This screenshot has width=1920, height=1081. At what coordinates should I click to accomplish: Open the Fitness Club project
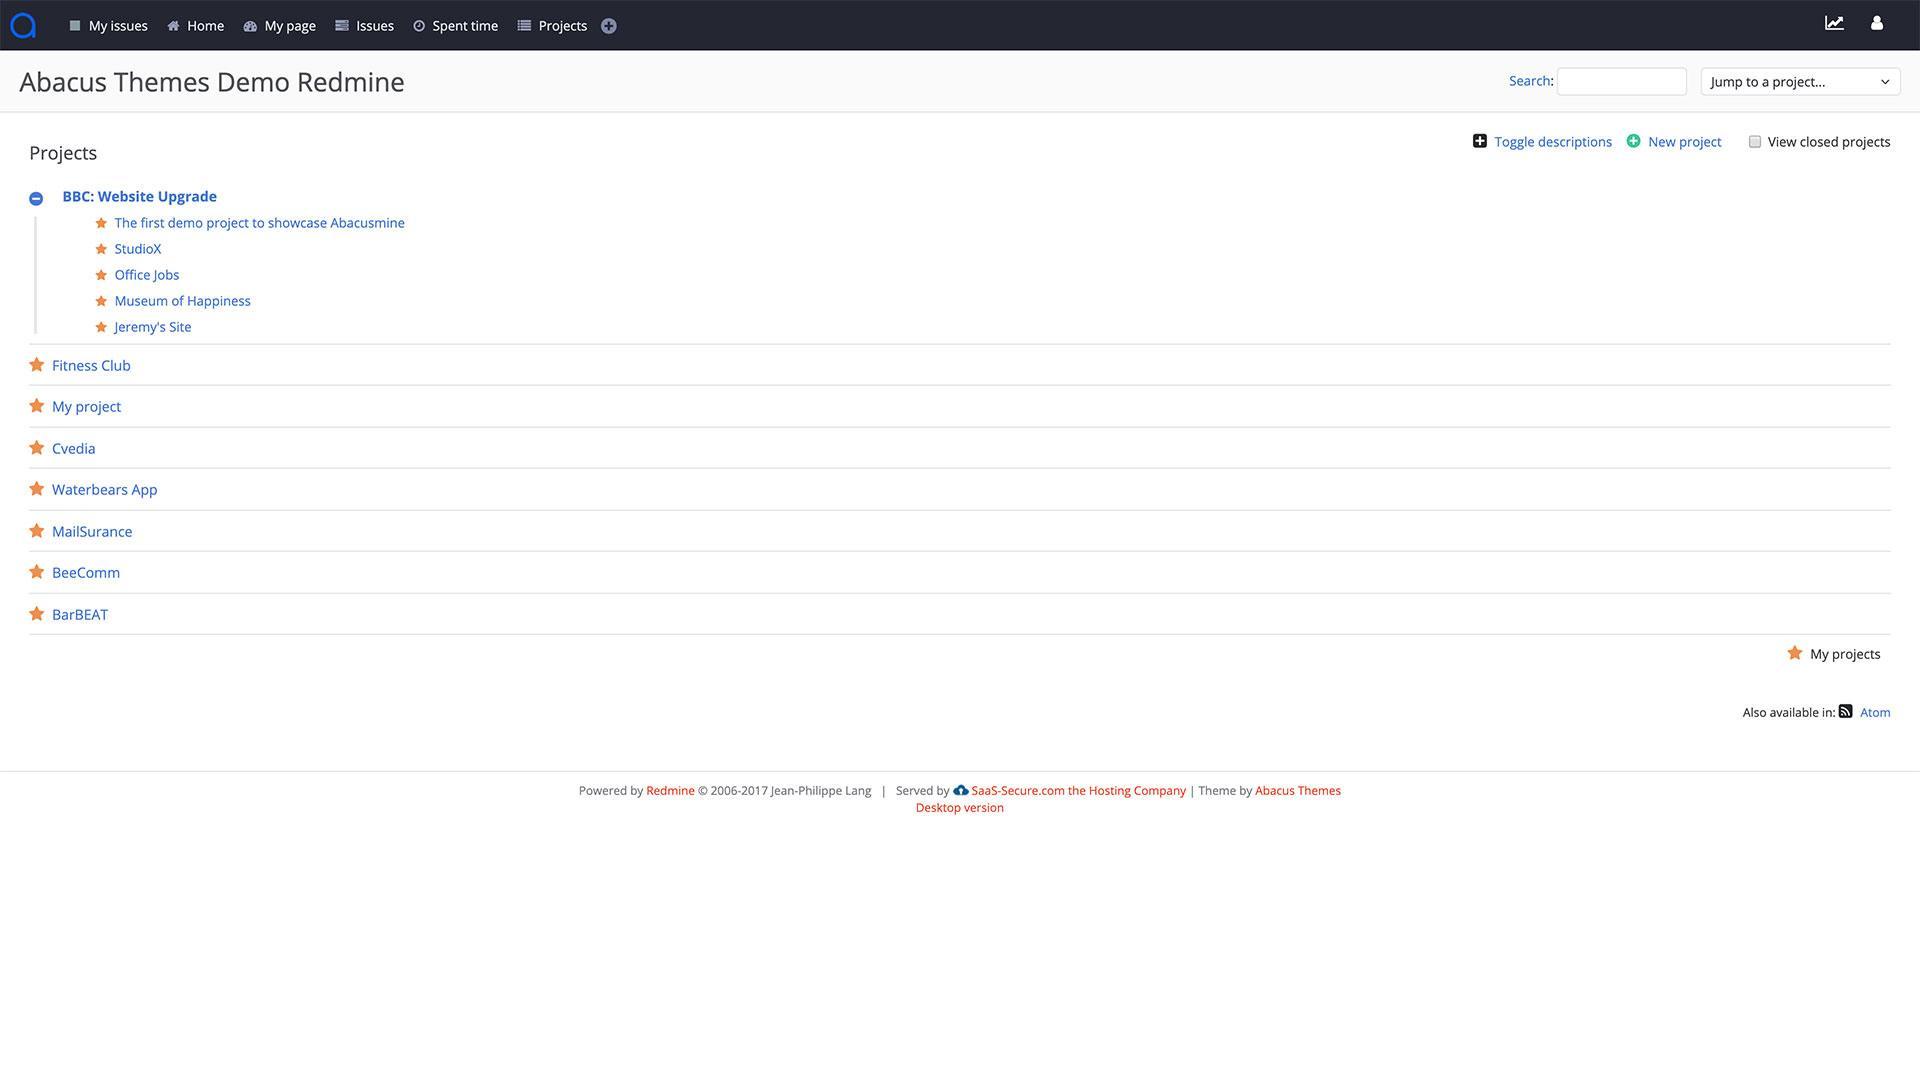[x=91, y=365]
